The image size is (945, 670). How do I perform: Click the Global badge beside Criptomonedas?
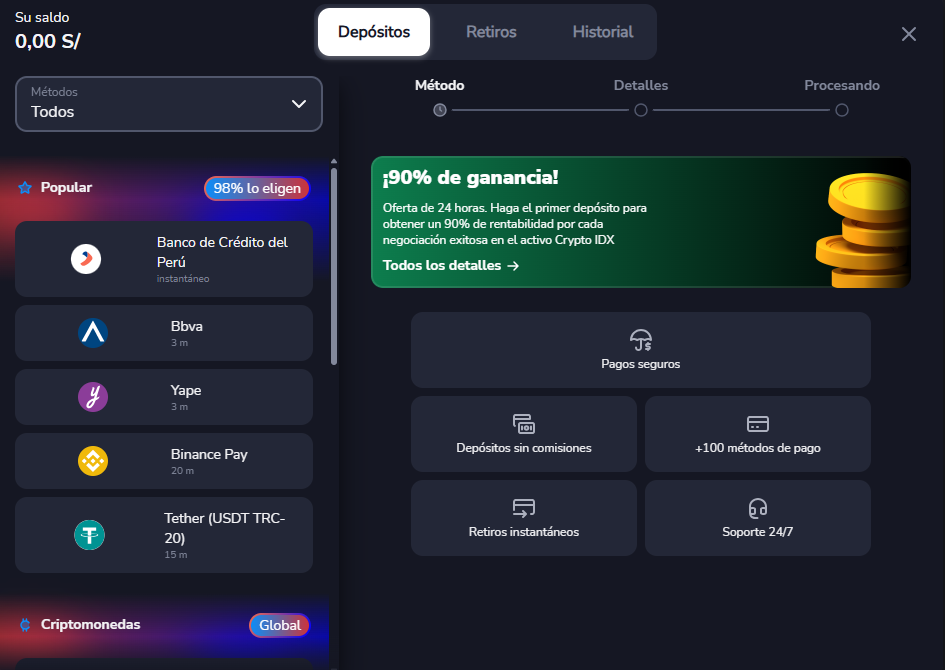click(279, 625)
